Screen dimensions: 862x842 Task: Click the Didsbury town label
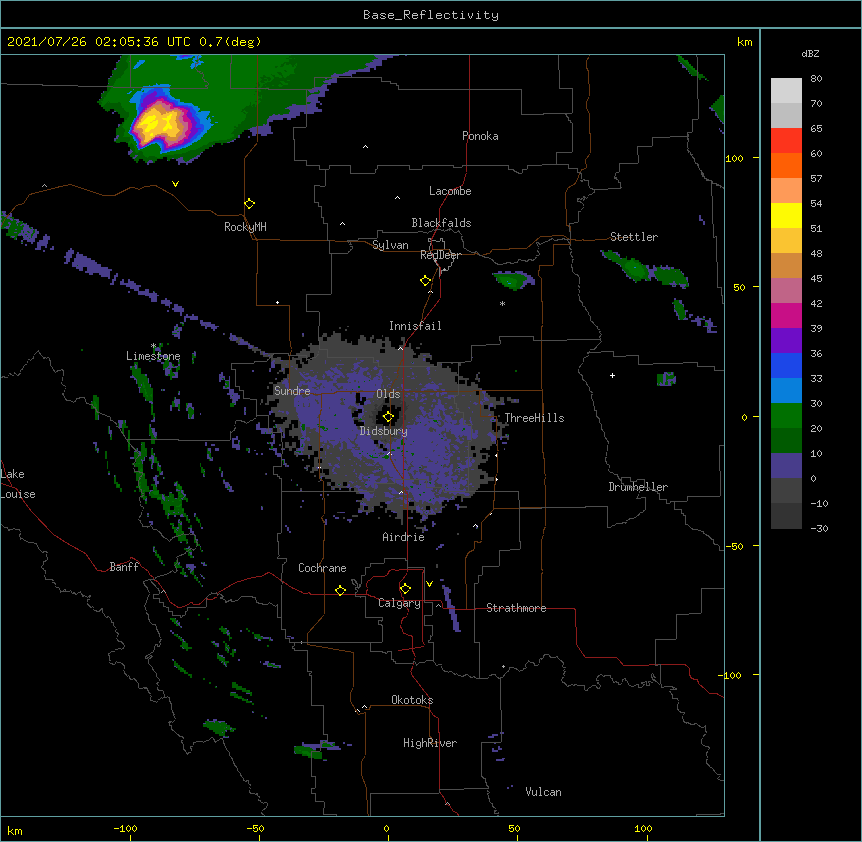(383, 431)
